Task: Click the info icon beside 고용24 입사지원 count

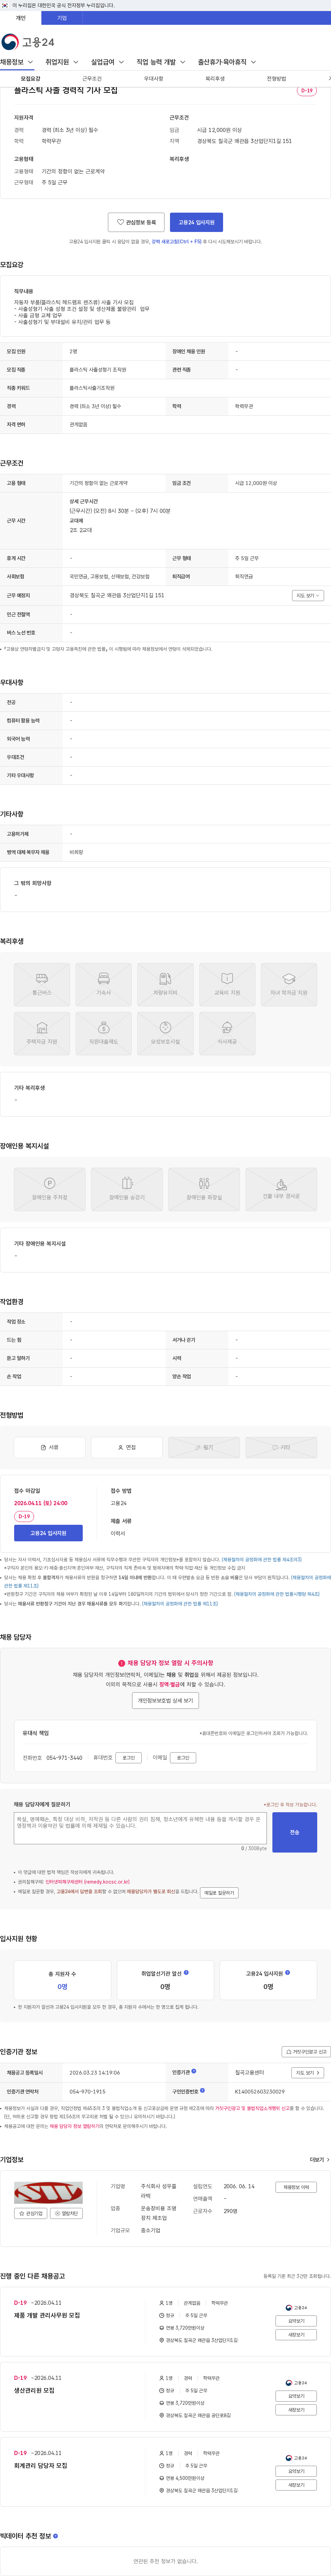Action: [x=288, y=1973]
